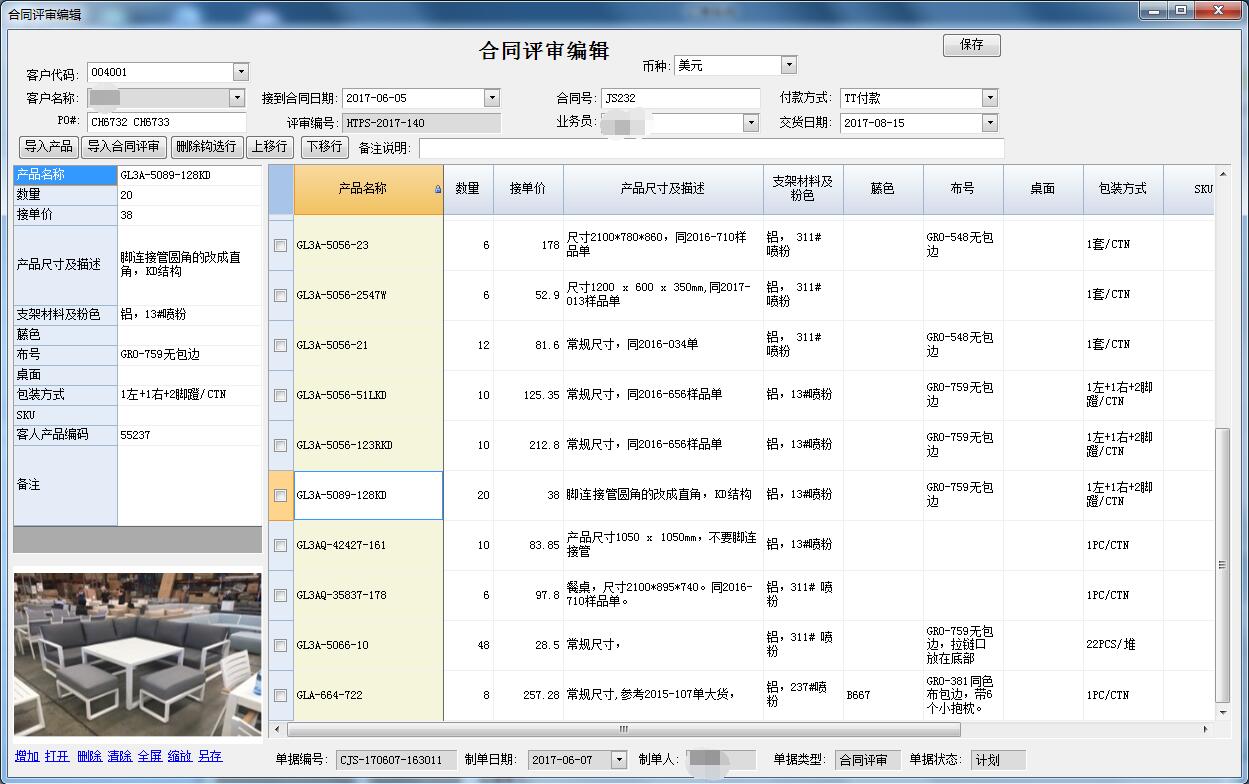Viewport: 1249px width, 784px height.
Task: Click the furniture product photo thumbnail
Action: [138, 653]
